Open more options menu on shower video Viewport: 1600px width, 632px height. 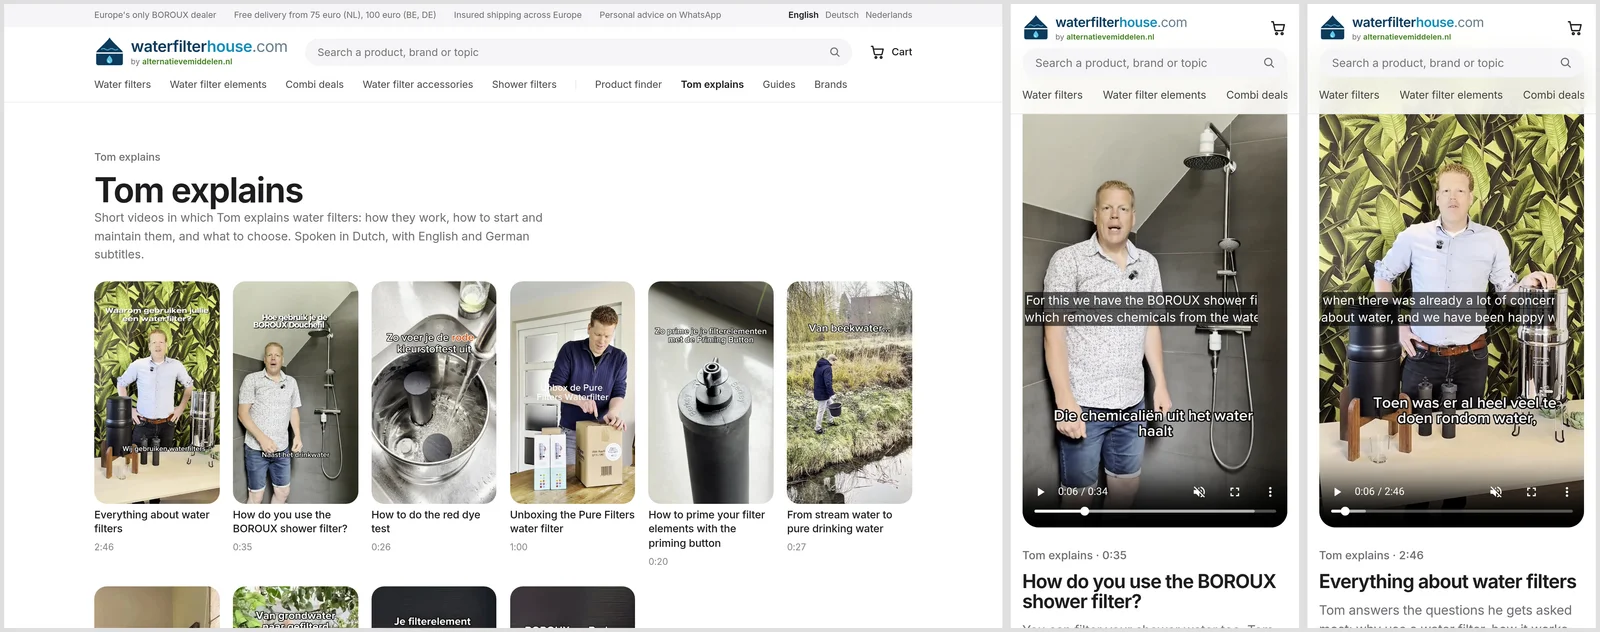[1270, 492]
